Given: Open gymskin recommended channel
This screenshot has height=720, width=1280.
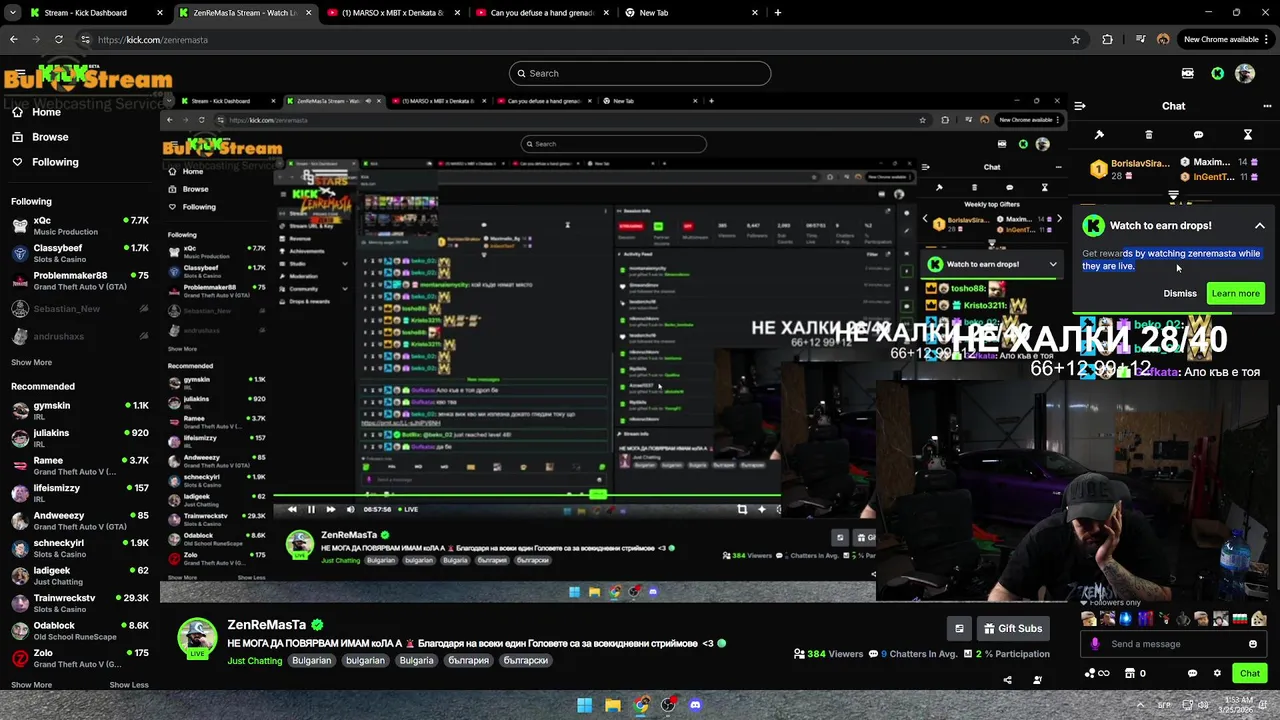Looking at the screenshot, I should 80,411.
